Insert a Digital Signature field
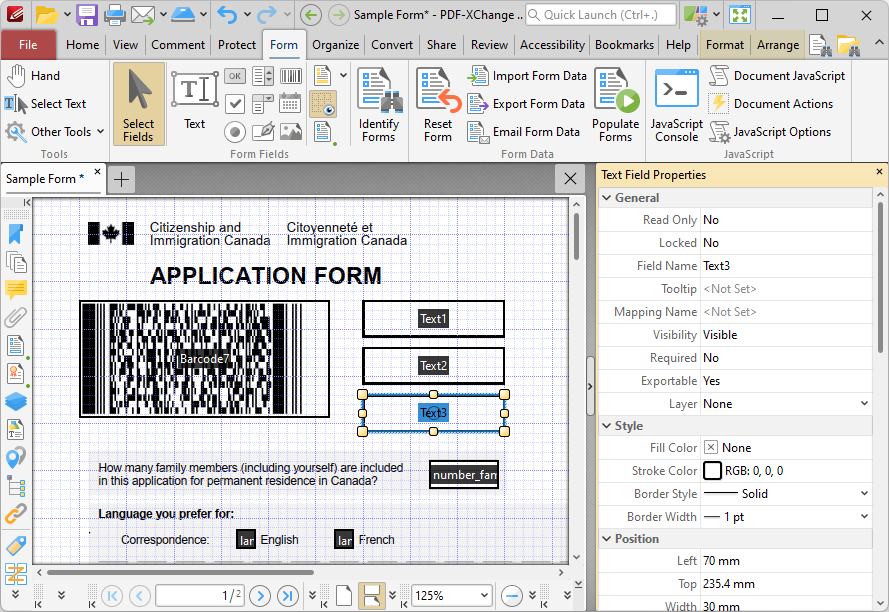This screenshot has height=612, width=889. click(x=262, y=130)
